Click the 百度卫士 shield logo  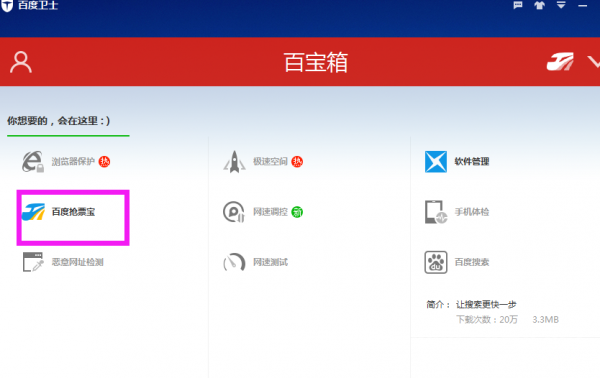pos(7,5)
